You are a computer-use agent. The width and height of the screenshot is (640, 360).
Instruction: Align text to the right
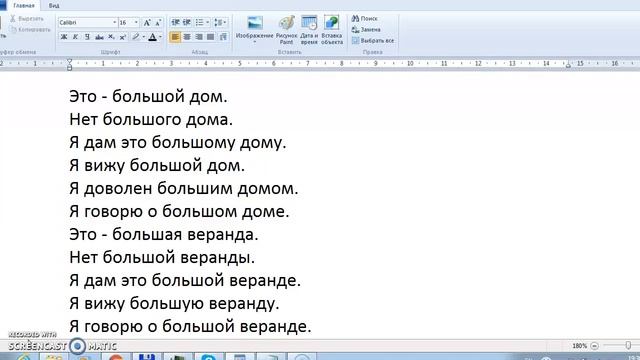(199, 37)
